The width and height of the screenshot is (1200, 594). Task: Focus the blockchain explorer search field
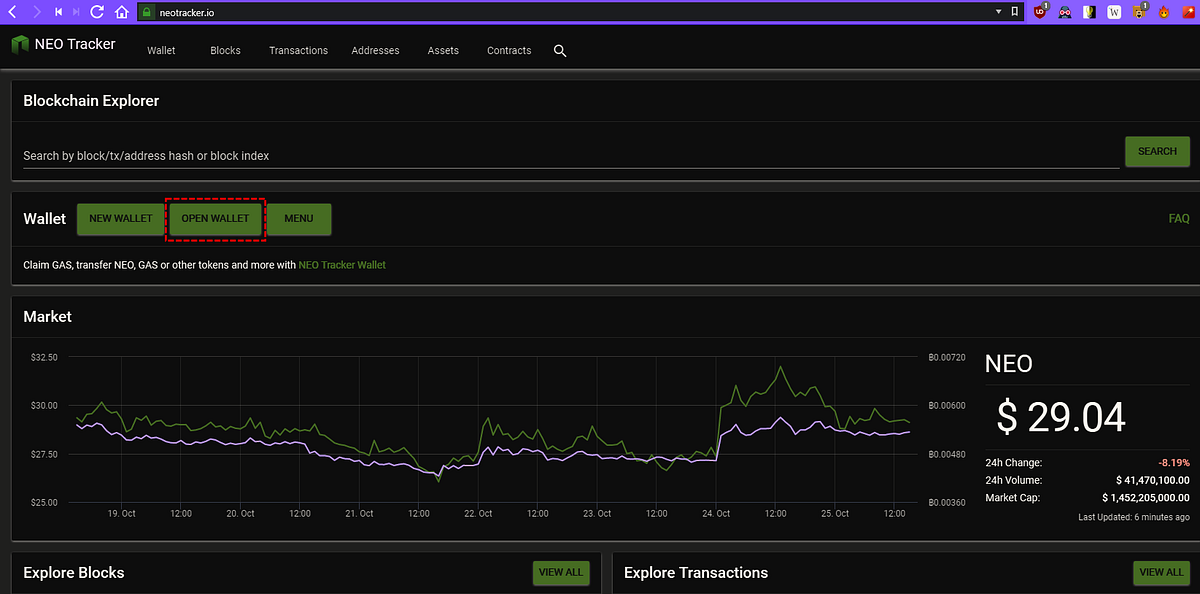[x=570, y=155]
